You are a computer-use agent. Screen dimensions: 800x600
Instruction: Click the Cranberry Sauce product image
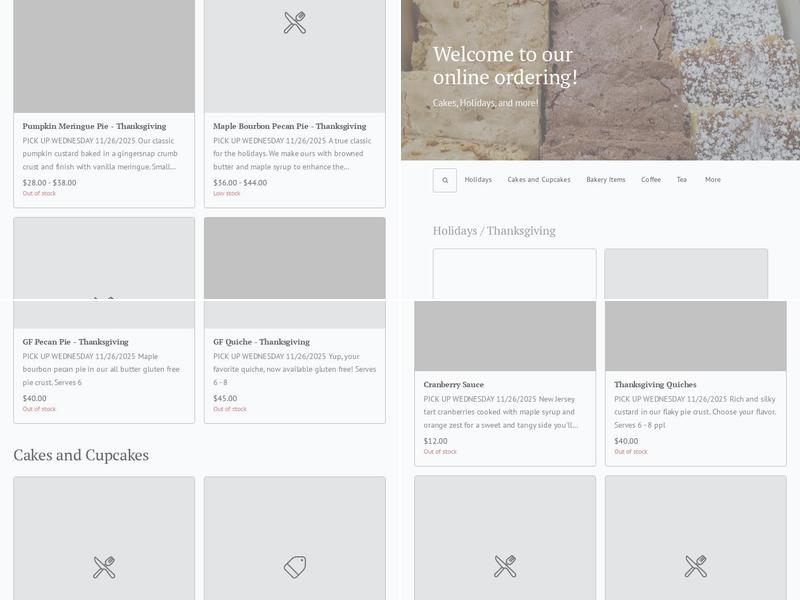pos(505,335)
